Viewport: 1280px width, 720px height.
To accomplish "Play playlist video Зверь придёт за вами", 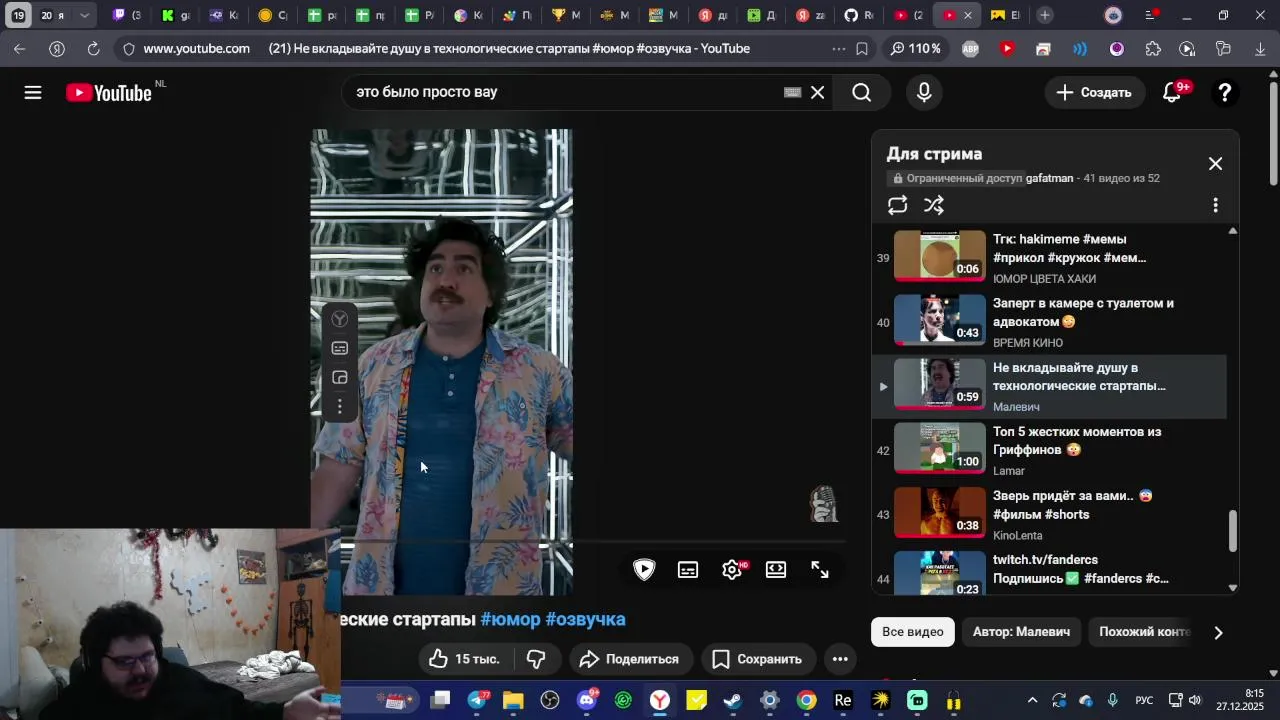I will [x=1050, y=514].
